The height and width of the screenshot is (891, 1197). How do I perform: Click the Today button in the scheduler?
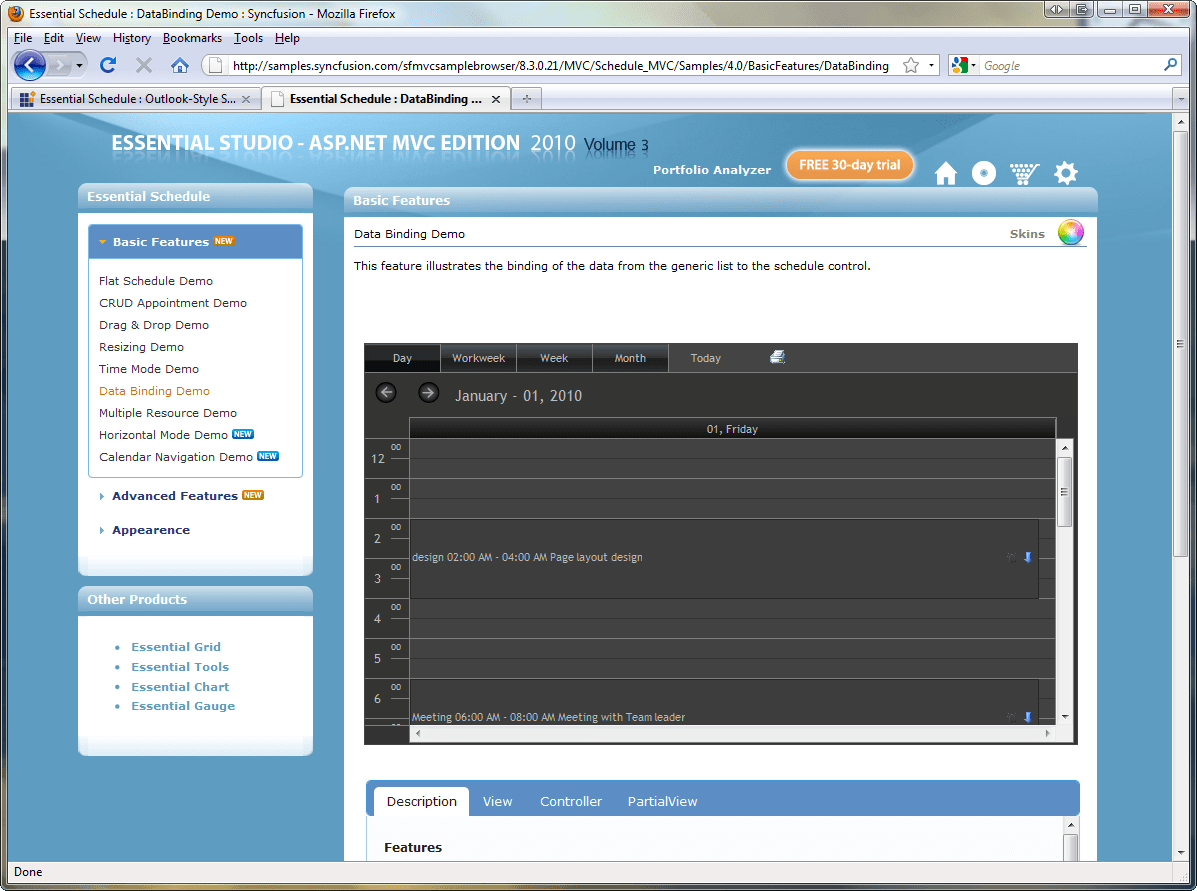[x=705, y=357]
